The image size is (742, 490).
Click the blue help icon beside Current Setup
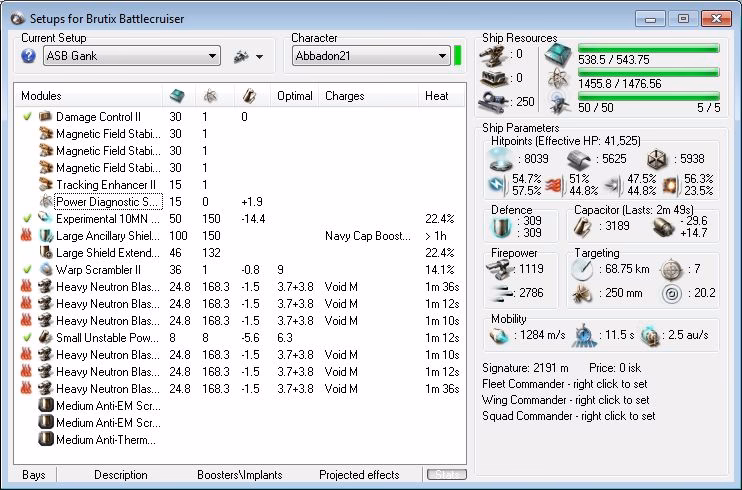[x=28, y=56]
